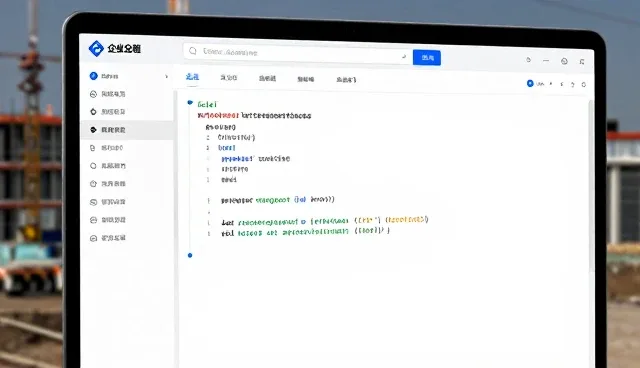The height and width of the screenshot is (368, 640).
Task: Click the circular face icon in top-right header
Action: pyautogui.click(x=564, y=61)
